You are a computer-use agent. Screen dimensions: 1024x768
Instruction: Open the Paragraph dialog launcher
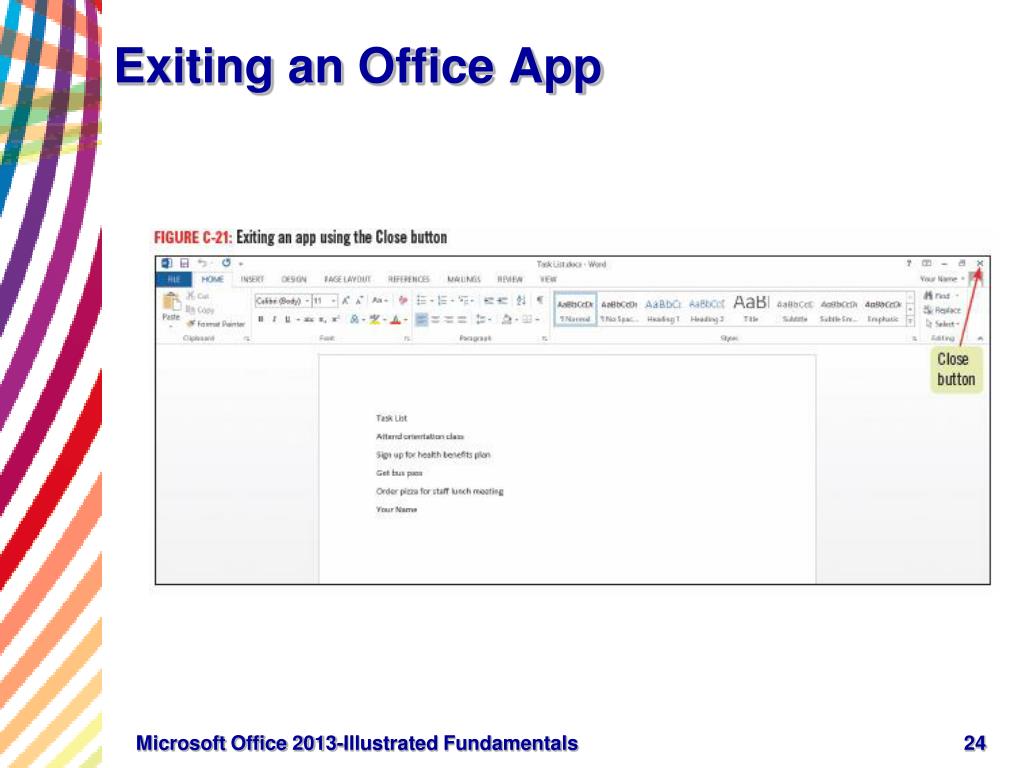(545, 338)
